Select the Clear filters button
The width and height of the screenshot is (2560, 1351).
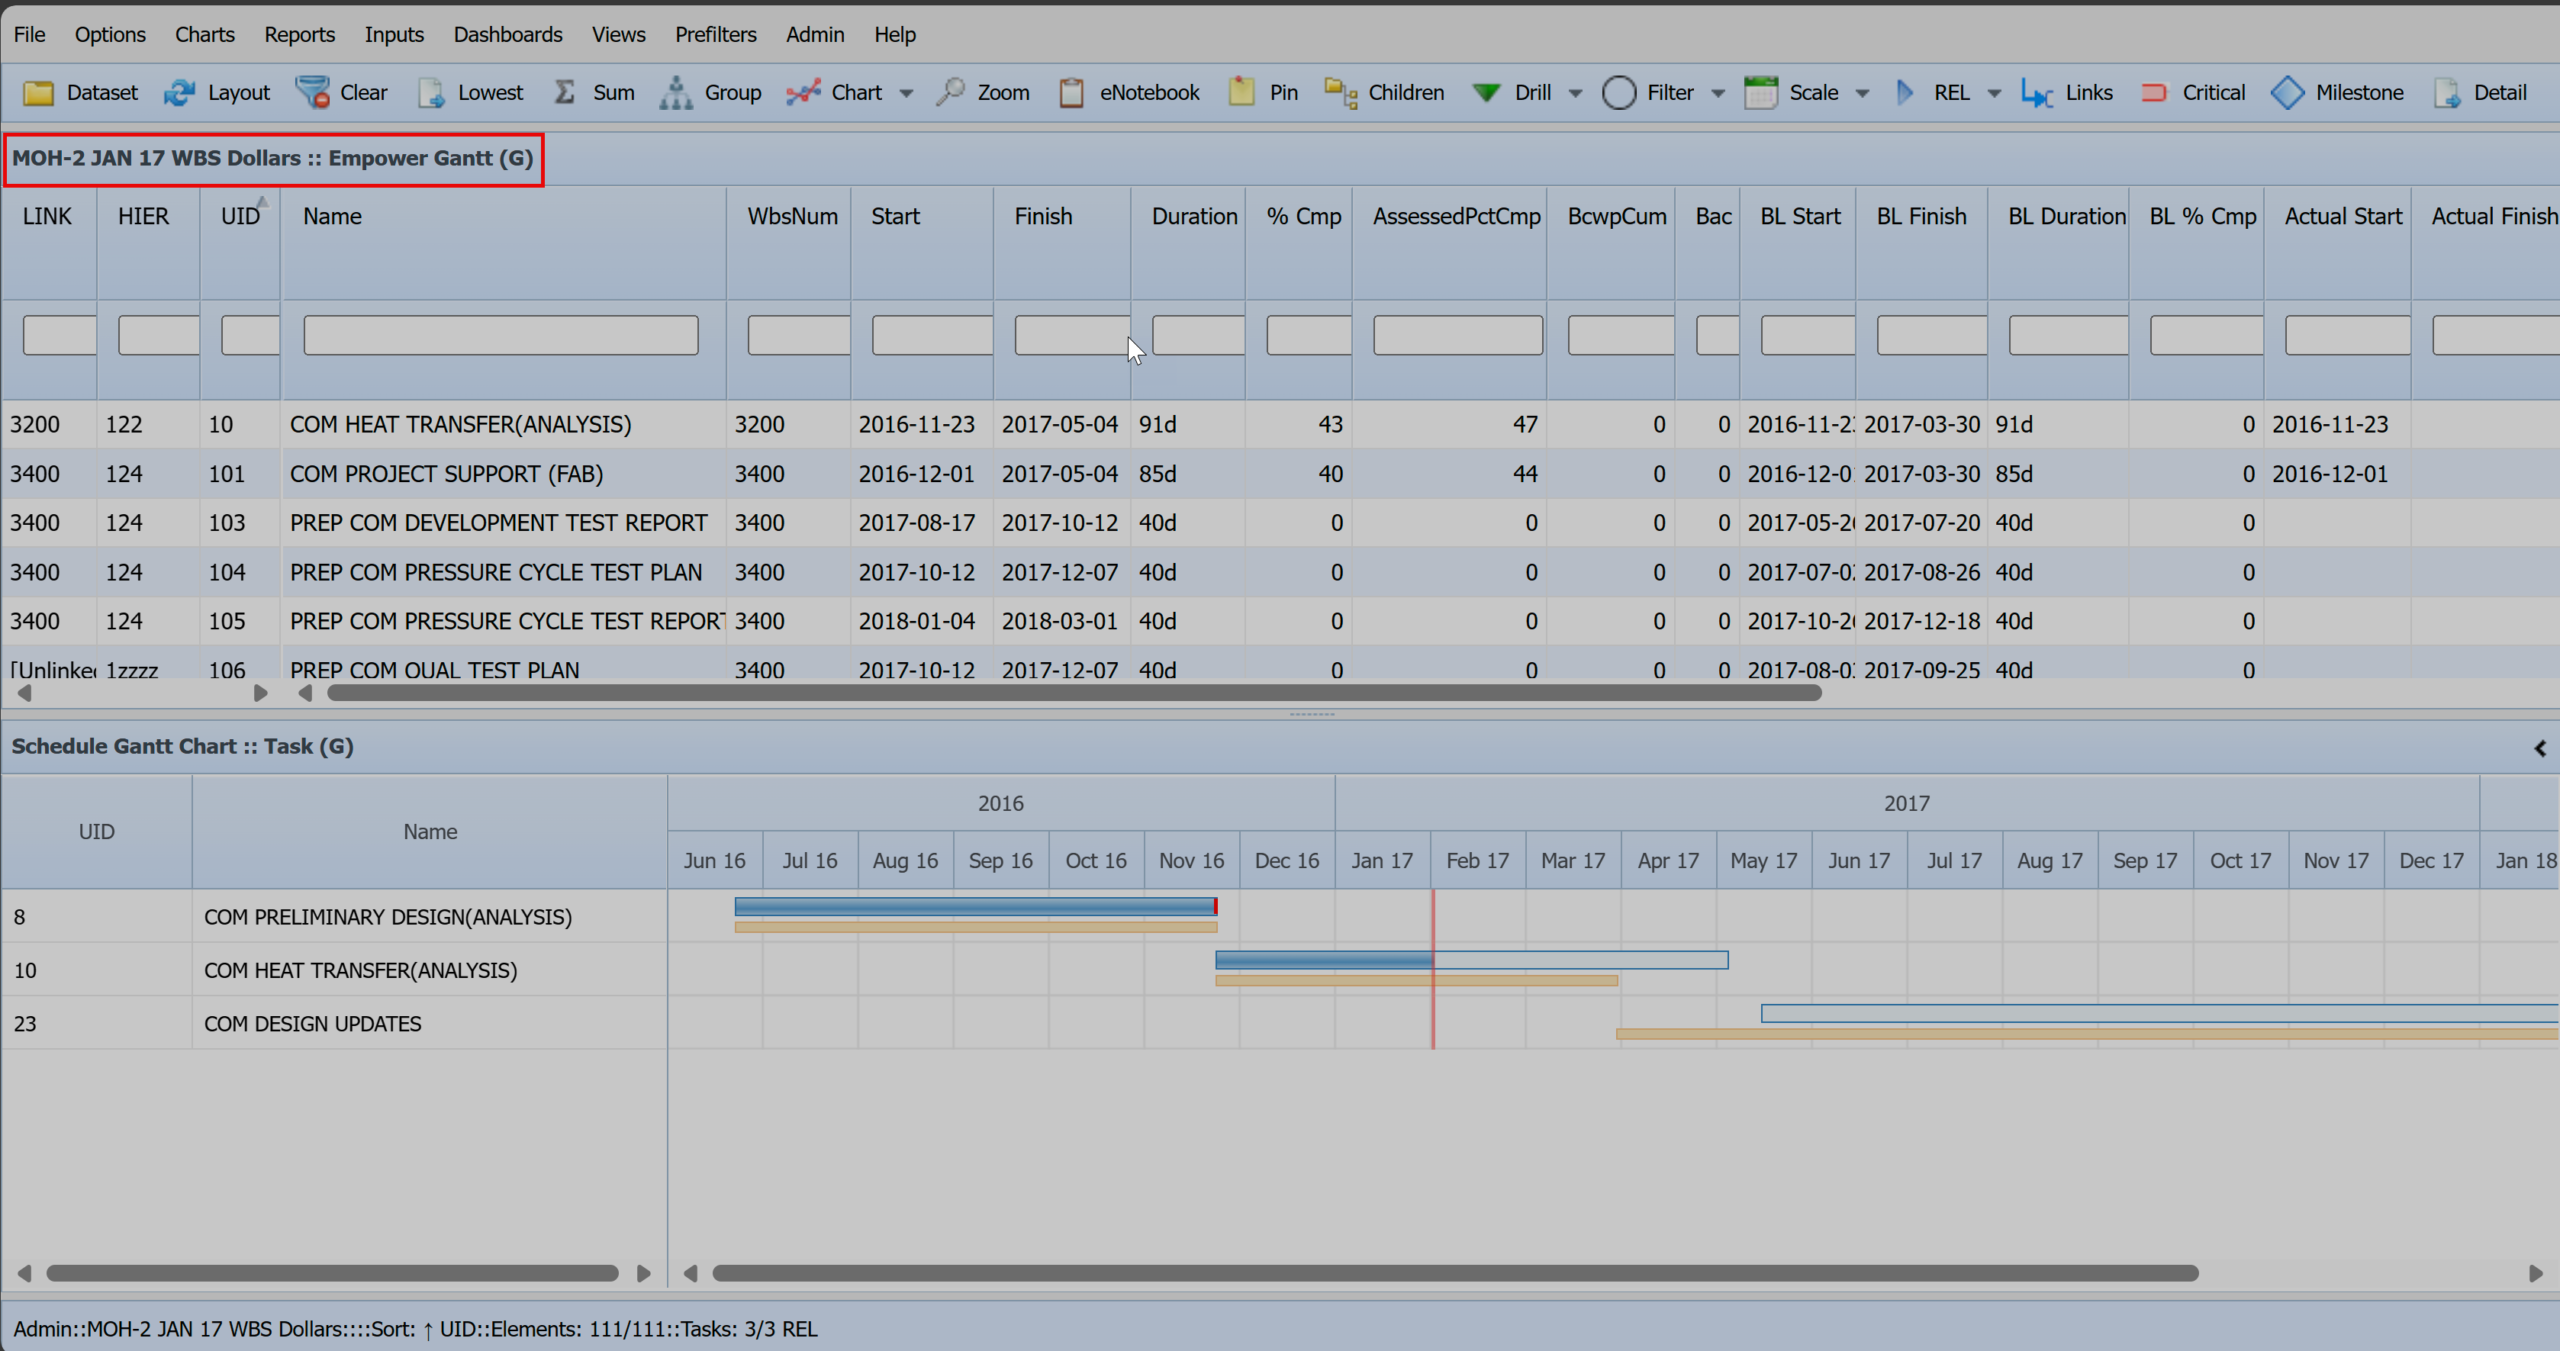(363, 92)
